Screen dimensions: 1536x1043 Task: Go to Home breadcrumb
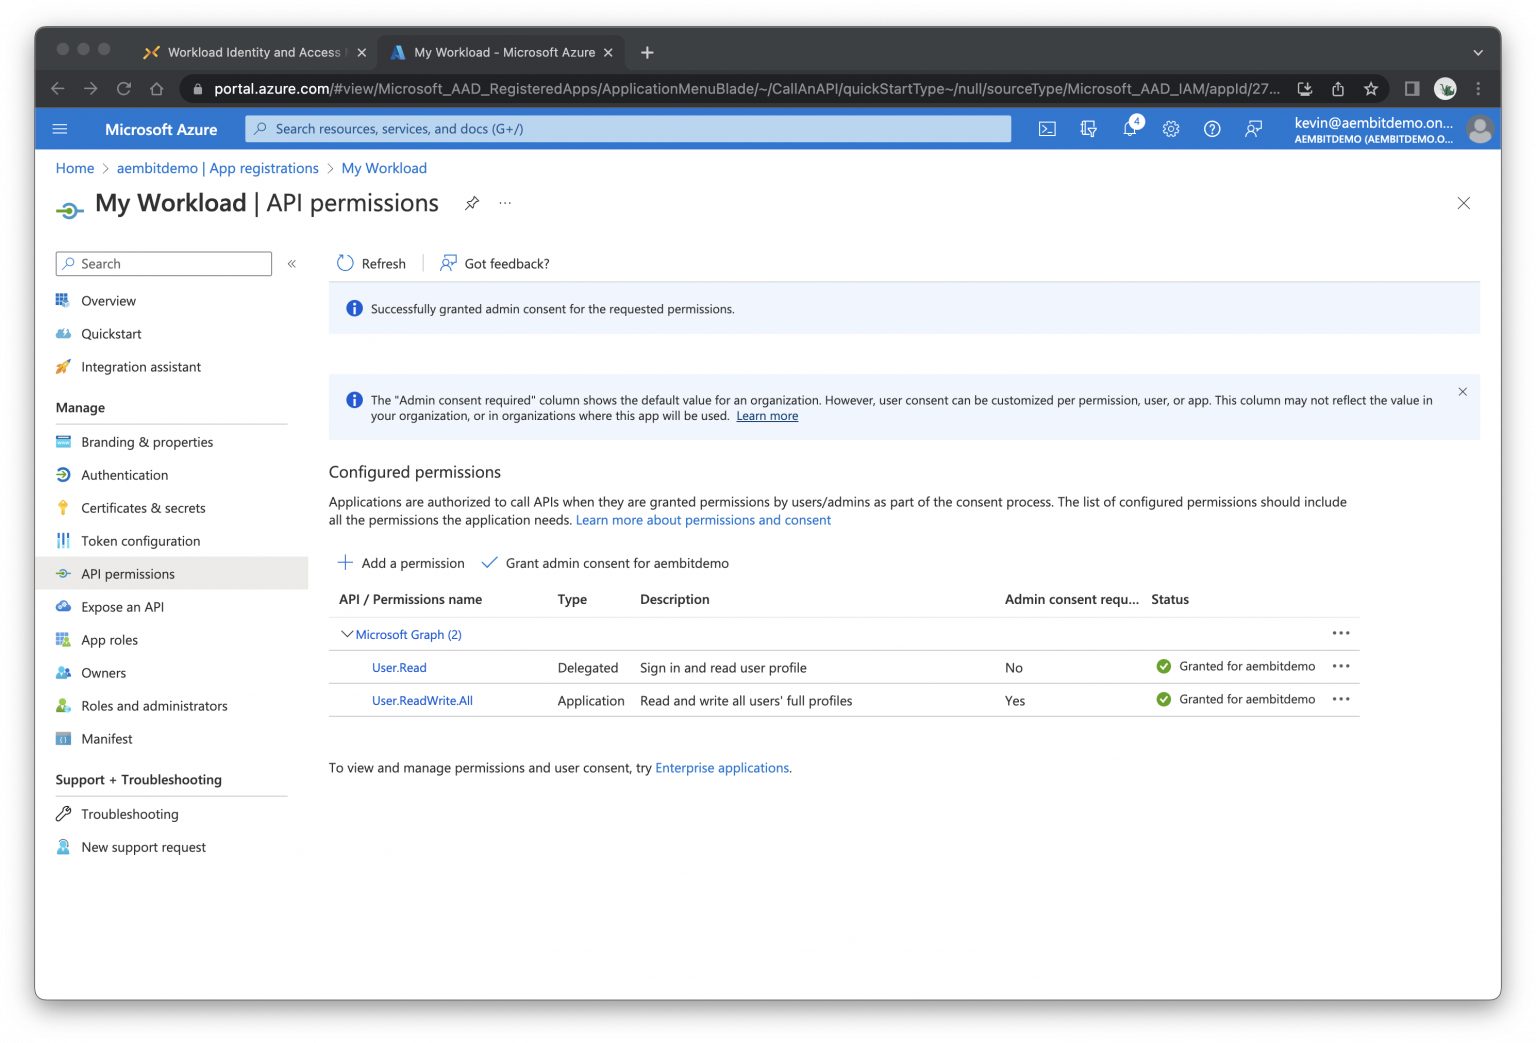(75, 168)
